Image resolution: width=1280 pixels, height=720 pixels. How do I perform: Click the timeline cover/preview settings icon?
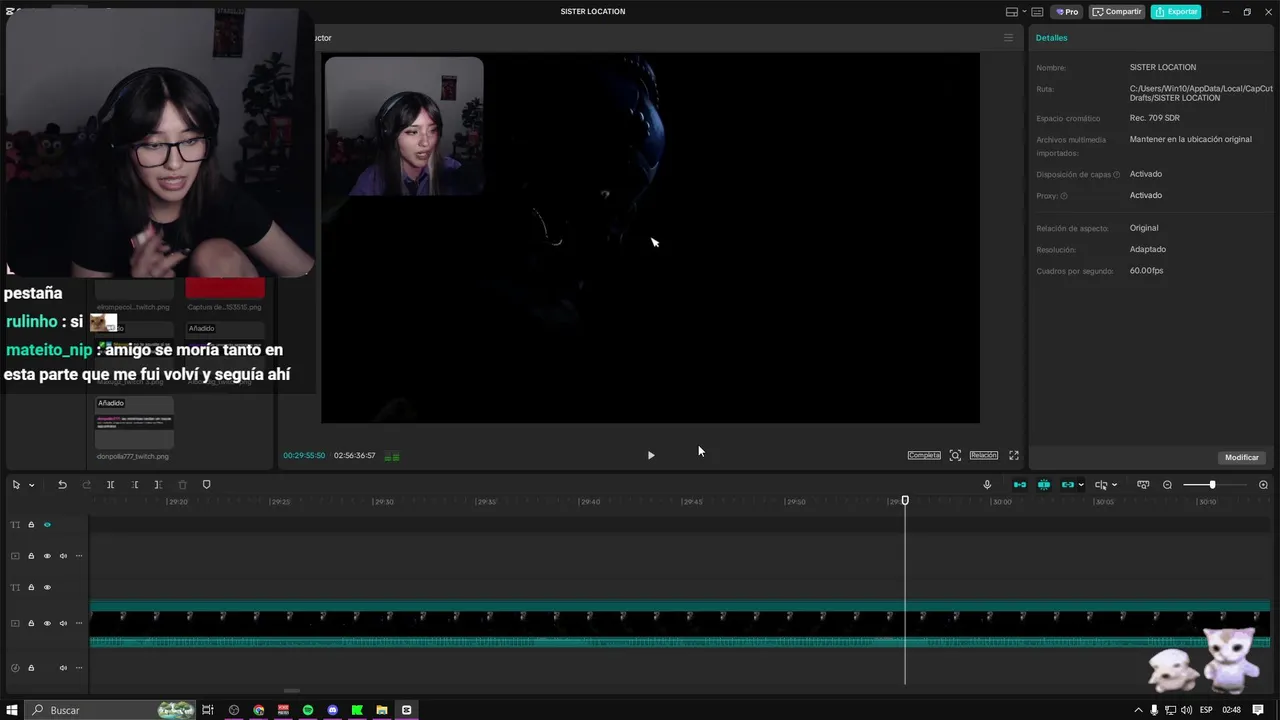1143,485
